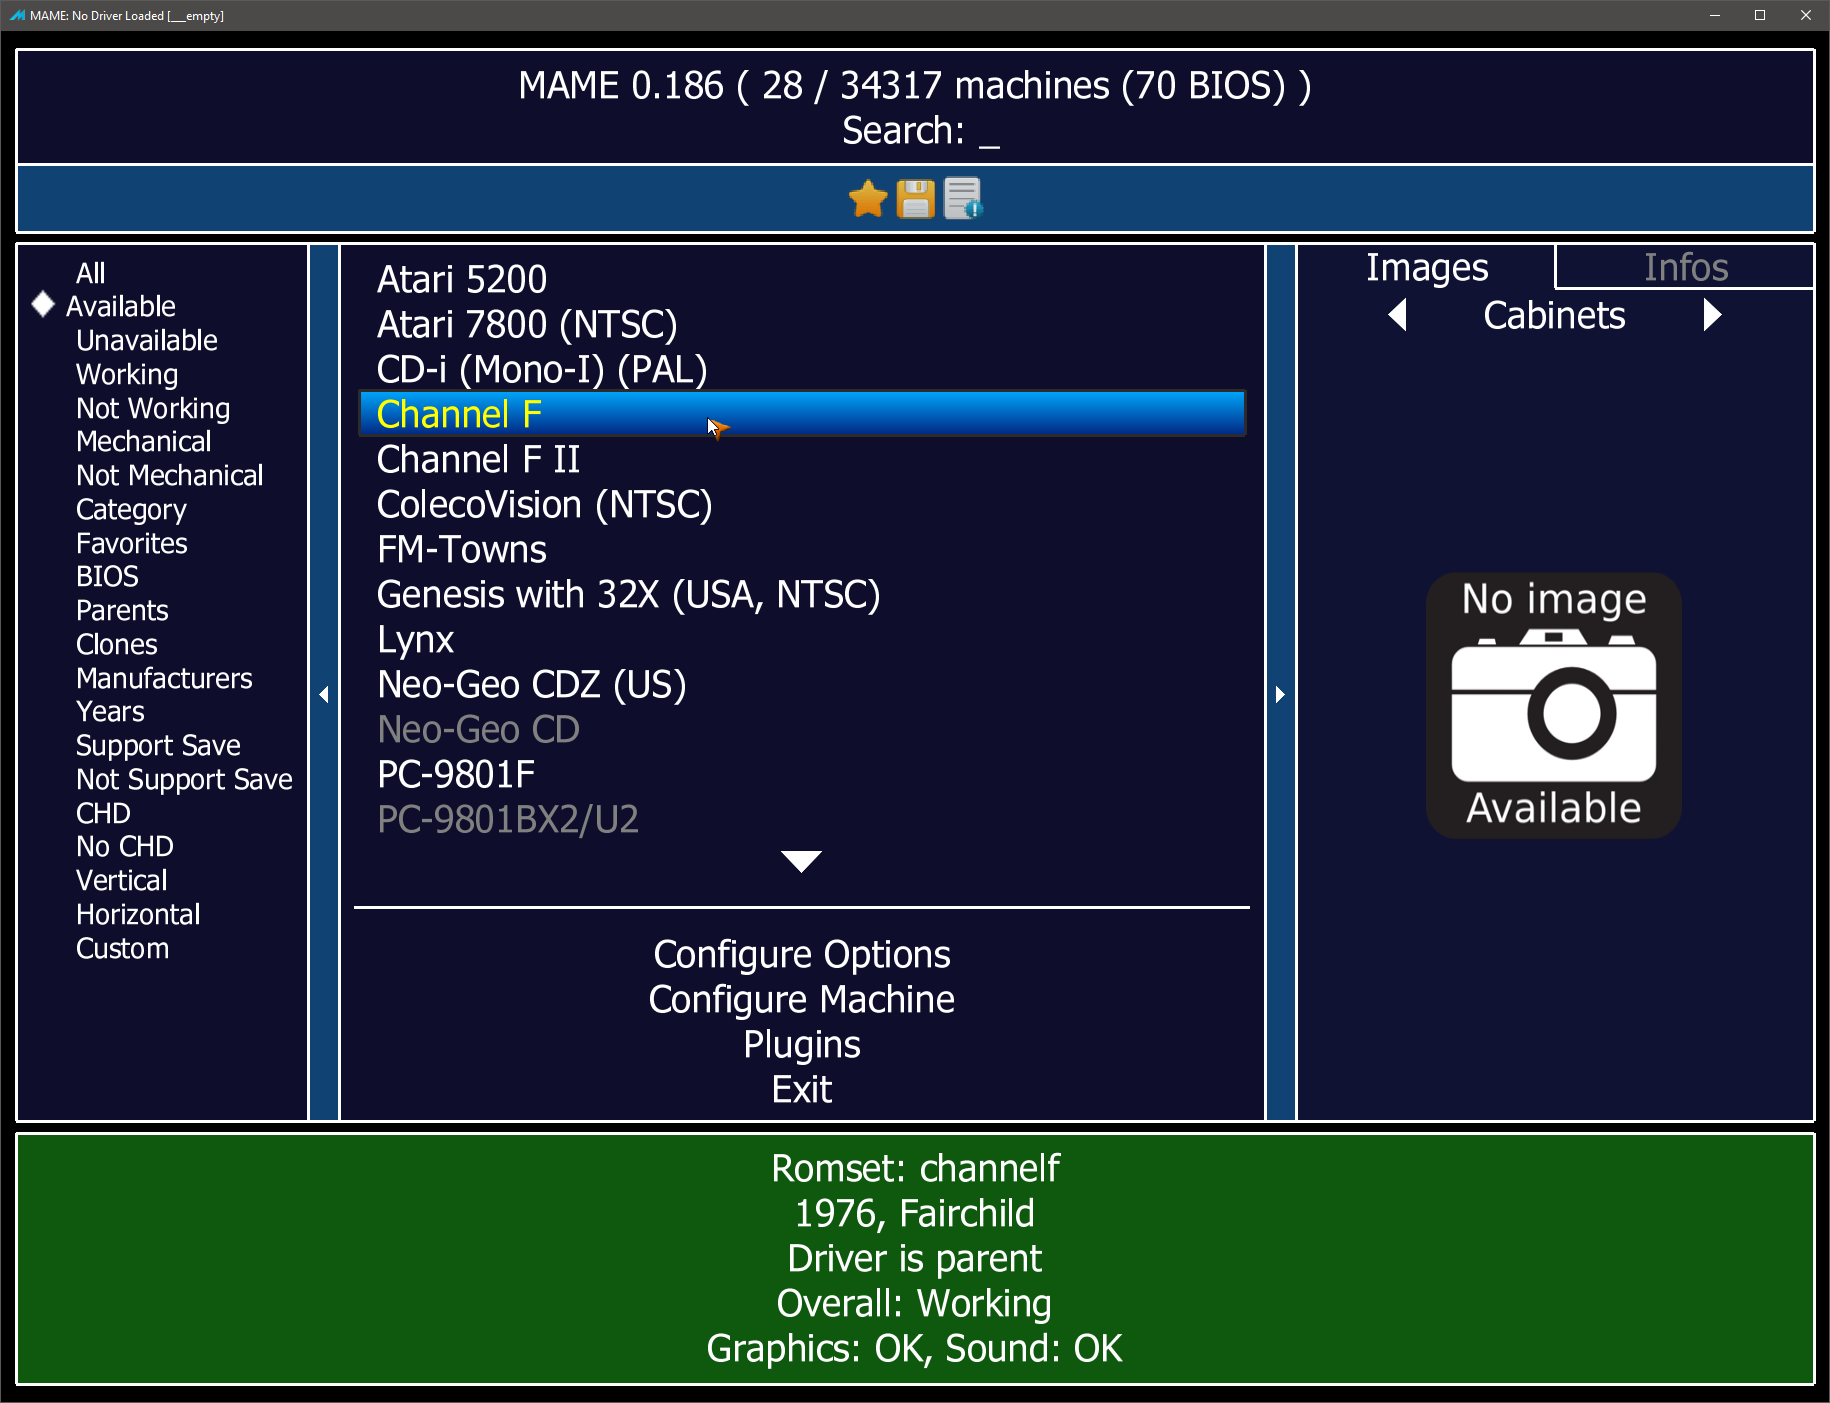
Task: Collapse the left filter panel arrow
Action: [324, 694]
